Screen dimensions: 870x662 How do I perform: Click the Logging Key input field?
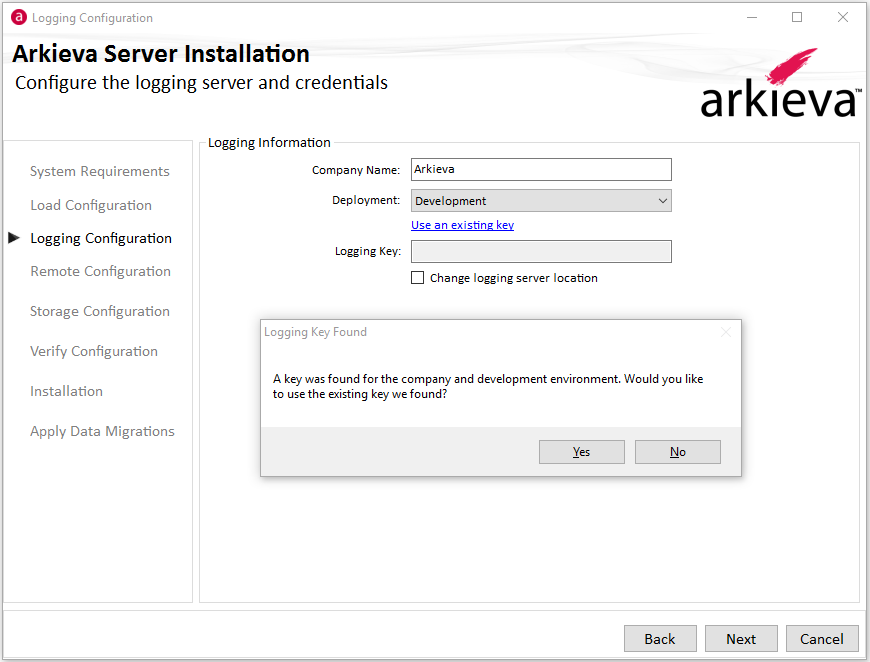(541, 251)
